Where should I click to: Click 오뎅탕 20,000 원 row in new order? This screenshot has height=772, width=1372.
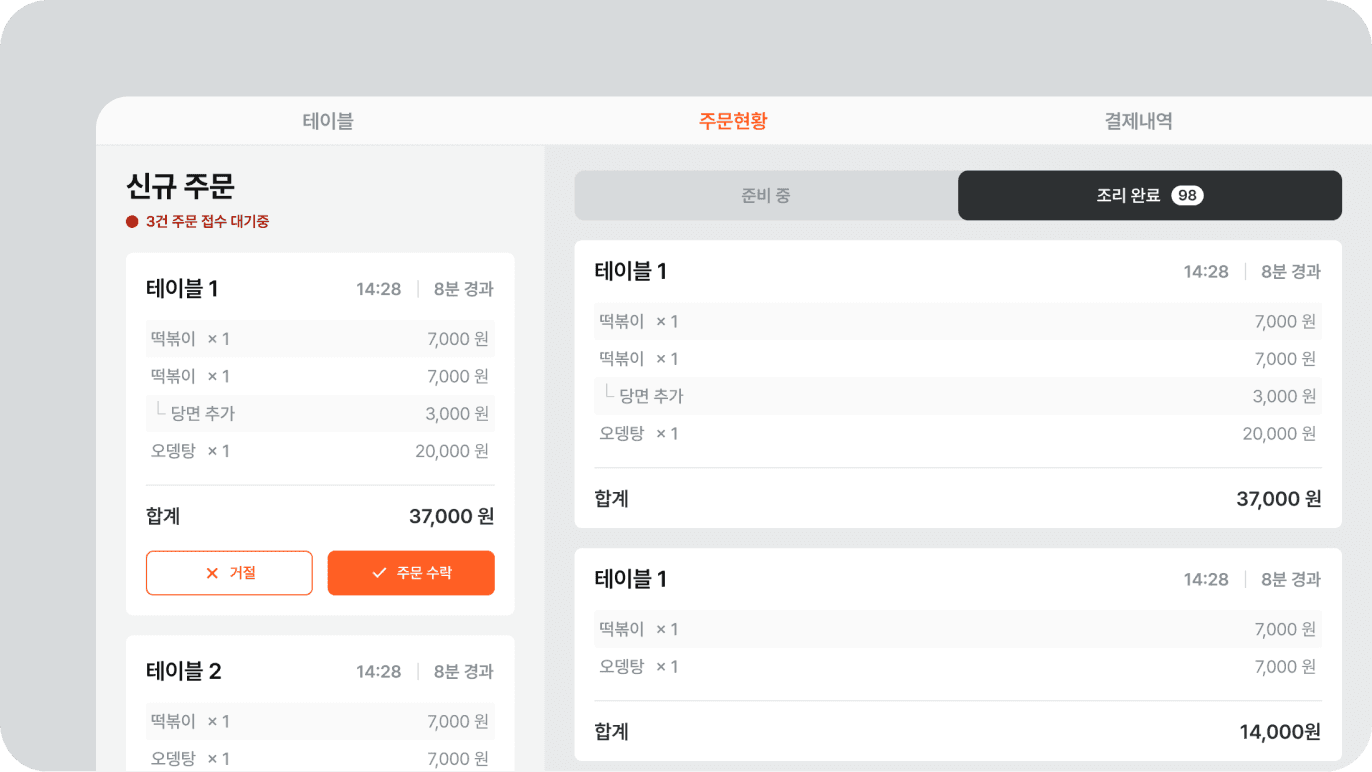[x=320, y=451]
